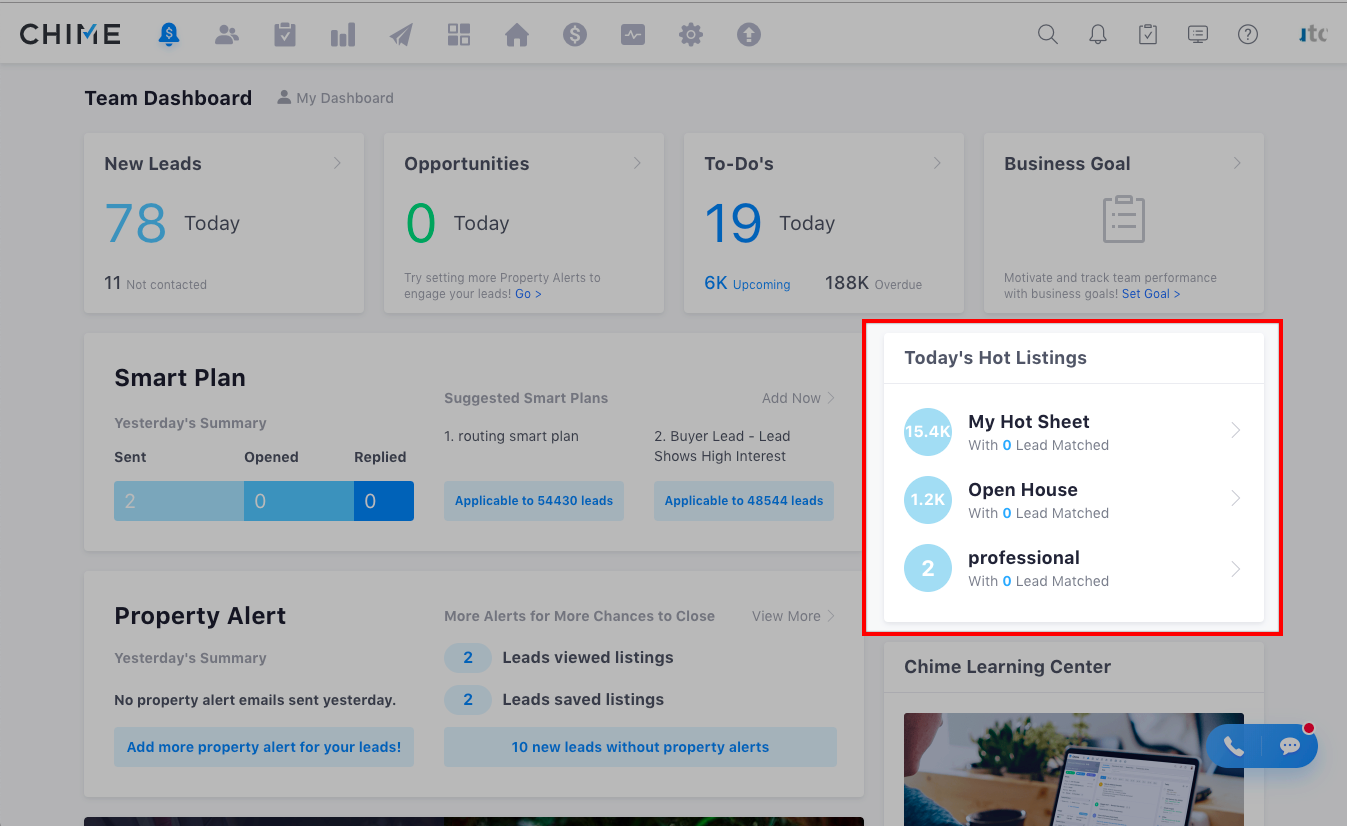Click Applicable to 54430 leads button
1347x826 pixels.
tap(533, 501)
